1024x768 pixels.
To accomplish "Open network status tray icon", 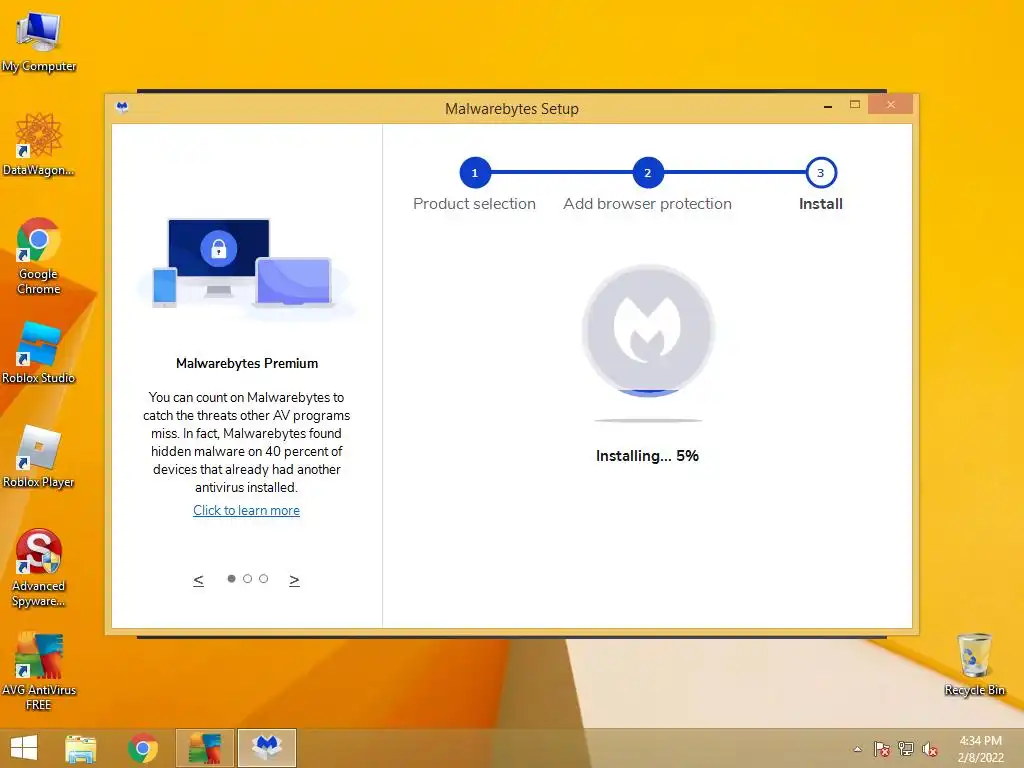I will click(906, 749).
